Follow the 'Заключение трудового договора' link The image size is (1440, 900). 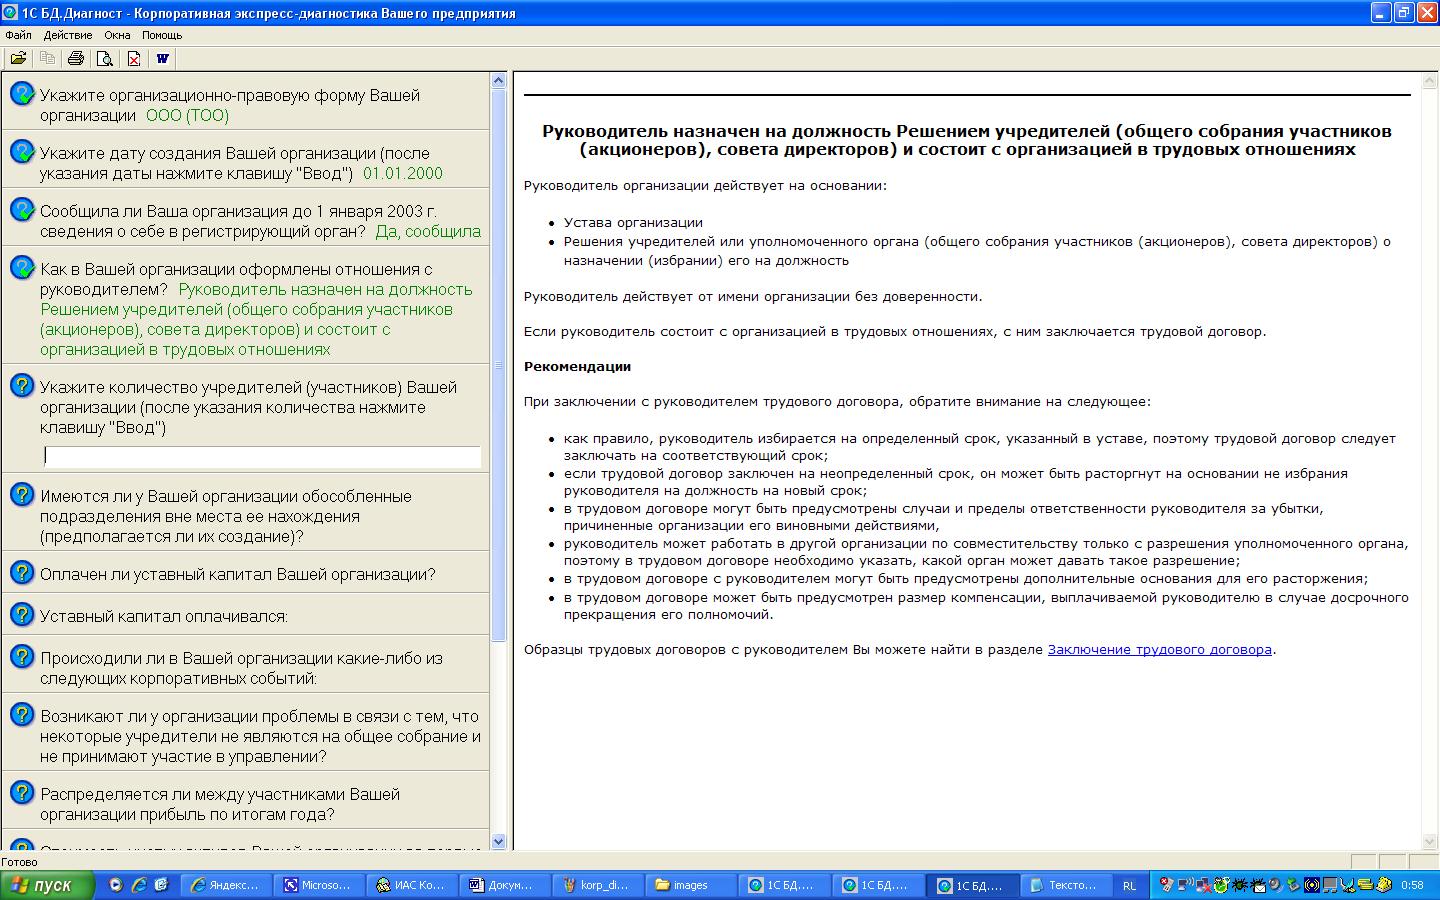click(1160, 650)
